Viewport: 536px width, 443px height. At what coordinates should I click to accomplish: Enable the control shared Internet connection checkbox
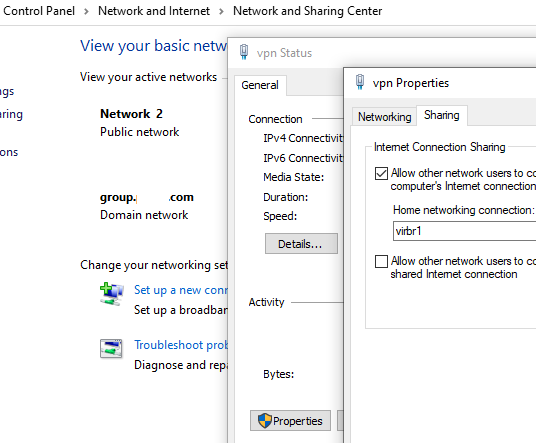(381, 261)
